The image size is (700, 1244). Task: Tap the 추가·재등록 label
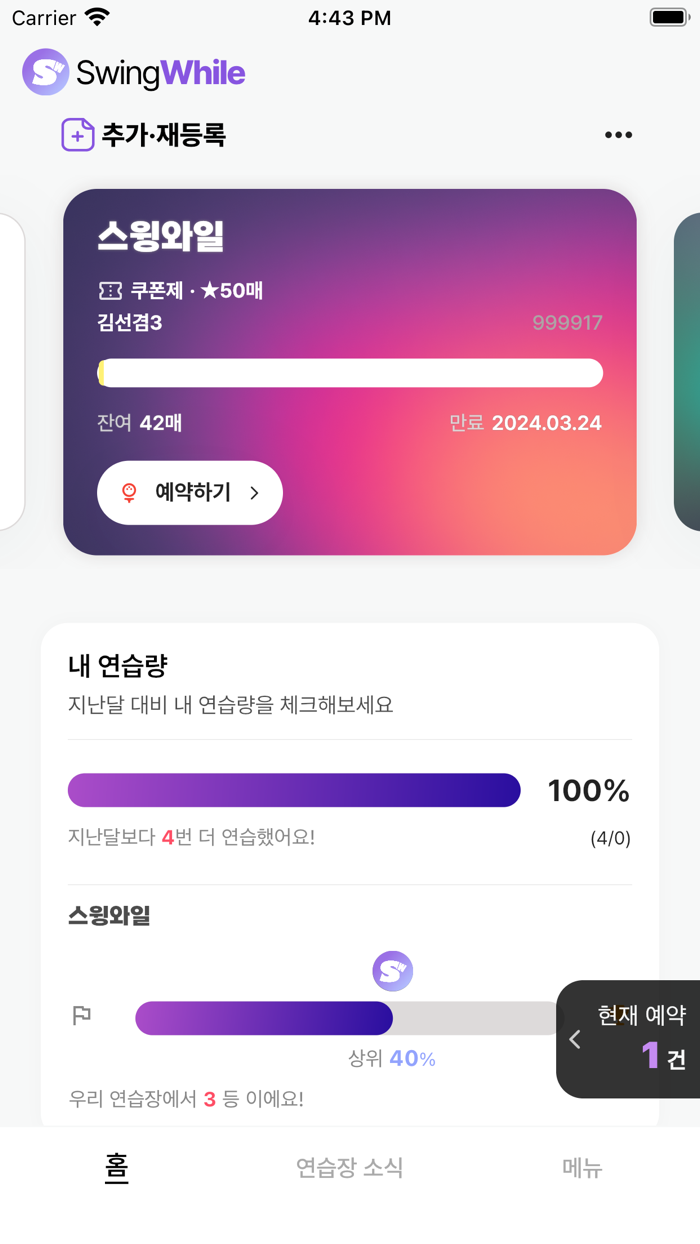(160, 133)
